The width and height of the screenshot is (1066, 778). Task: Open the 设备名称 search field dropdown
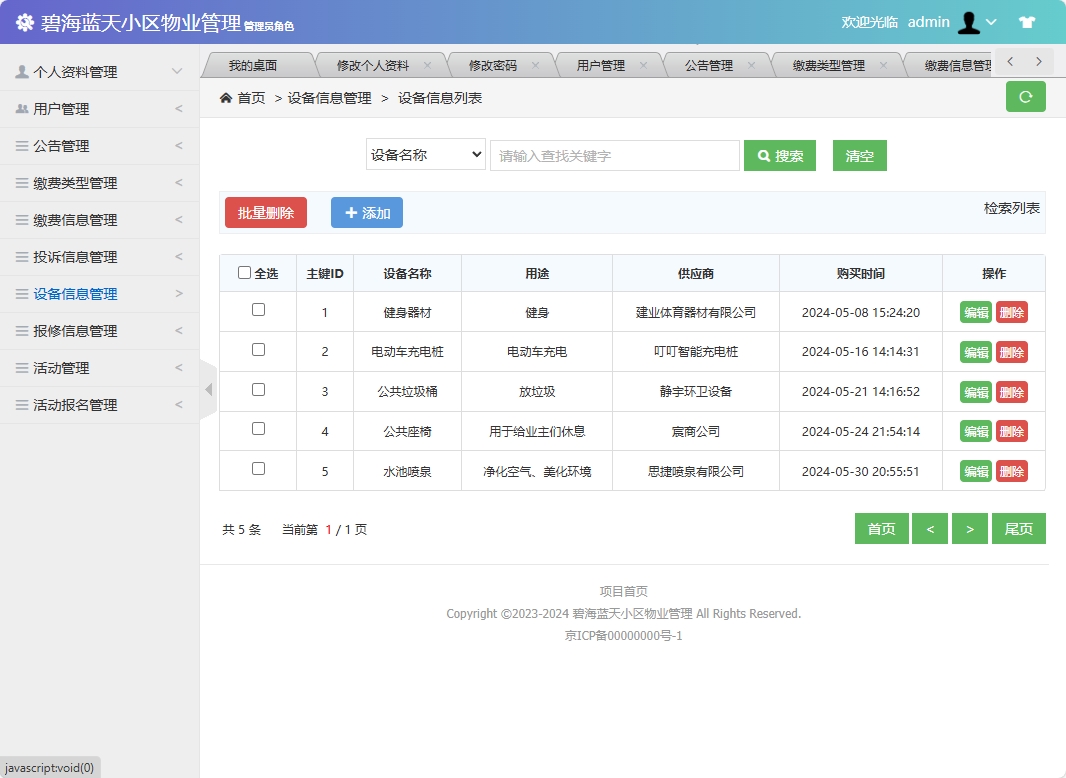pos(425,155)
